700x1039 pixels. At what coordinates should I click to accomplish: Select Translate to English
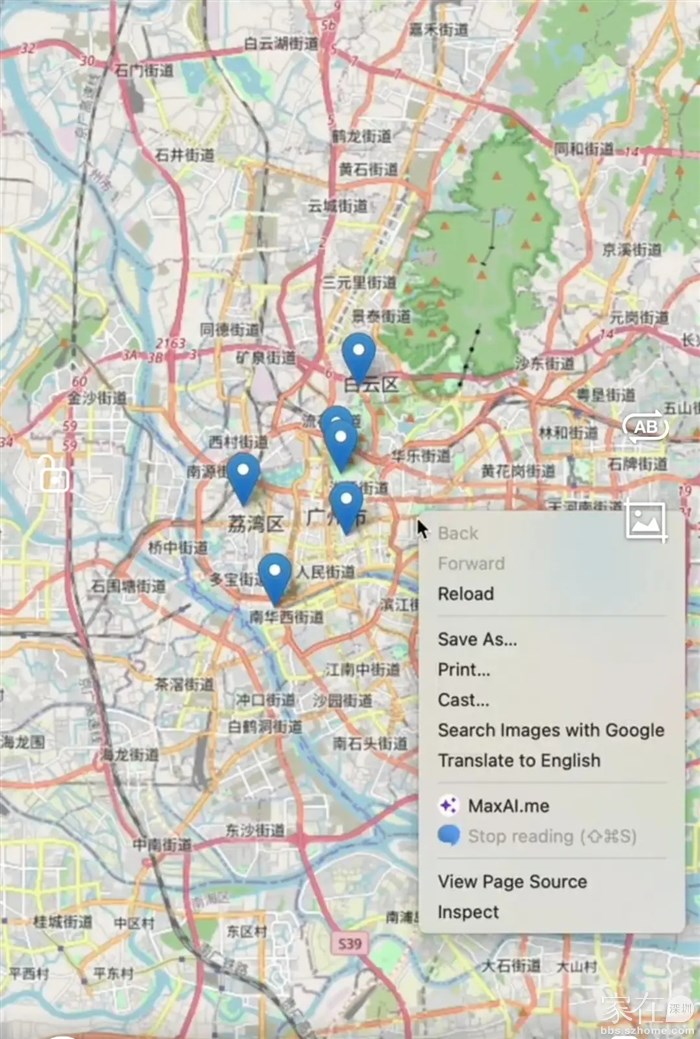pos(519,761)
